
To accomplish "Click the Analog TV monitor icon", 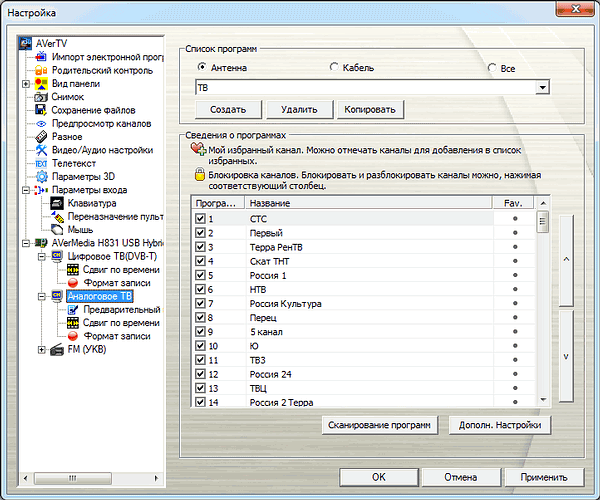I will tap(57, 296).
